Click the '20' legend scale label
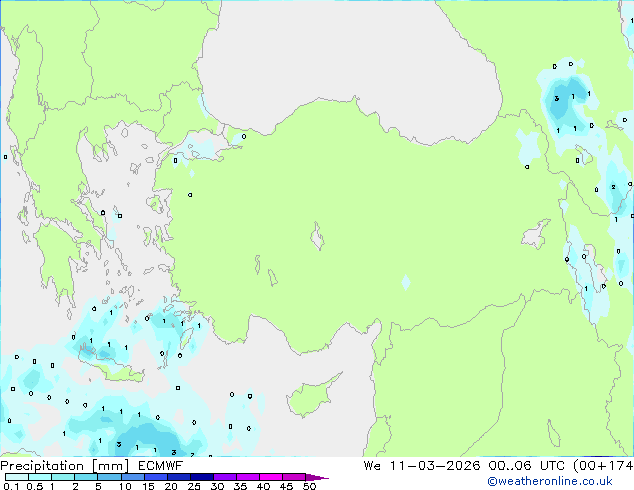 point(171,486)
